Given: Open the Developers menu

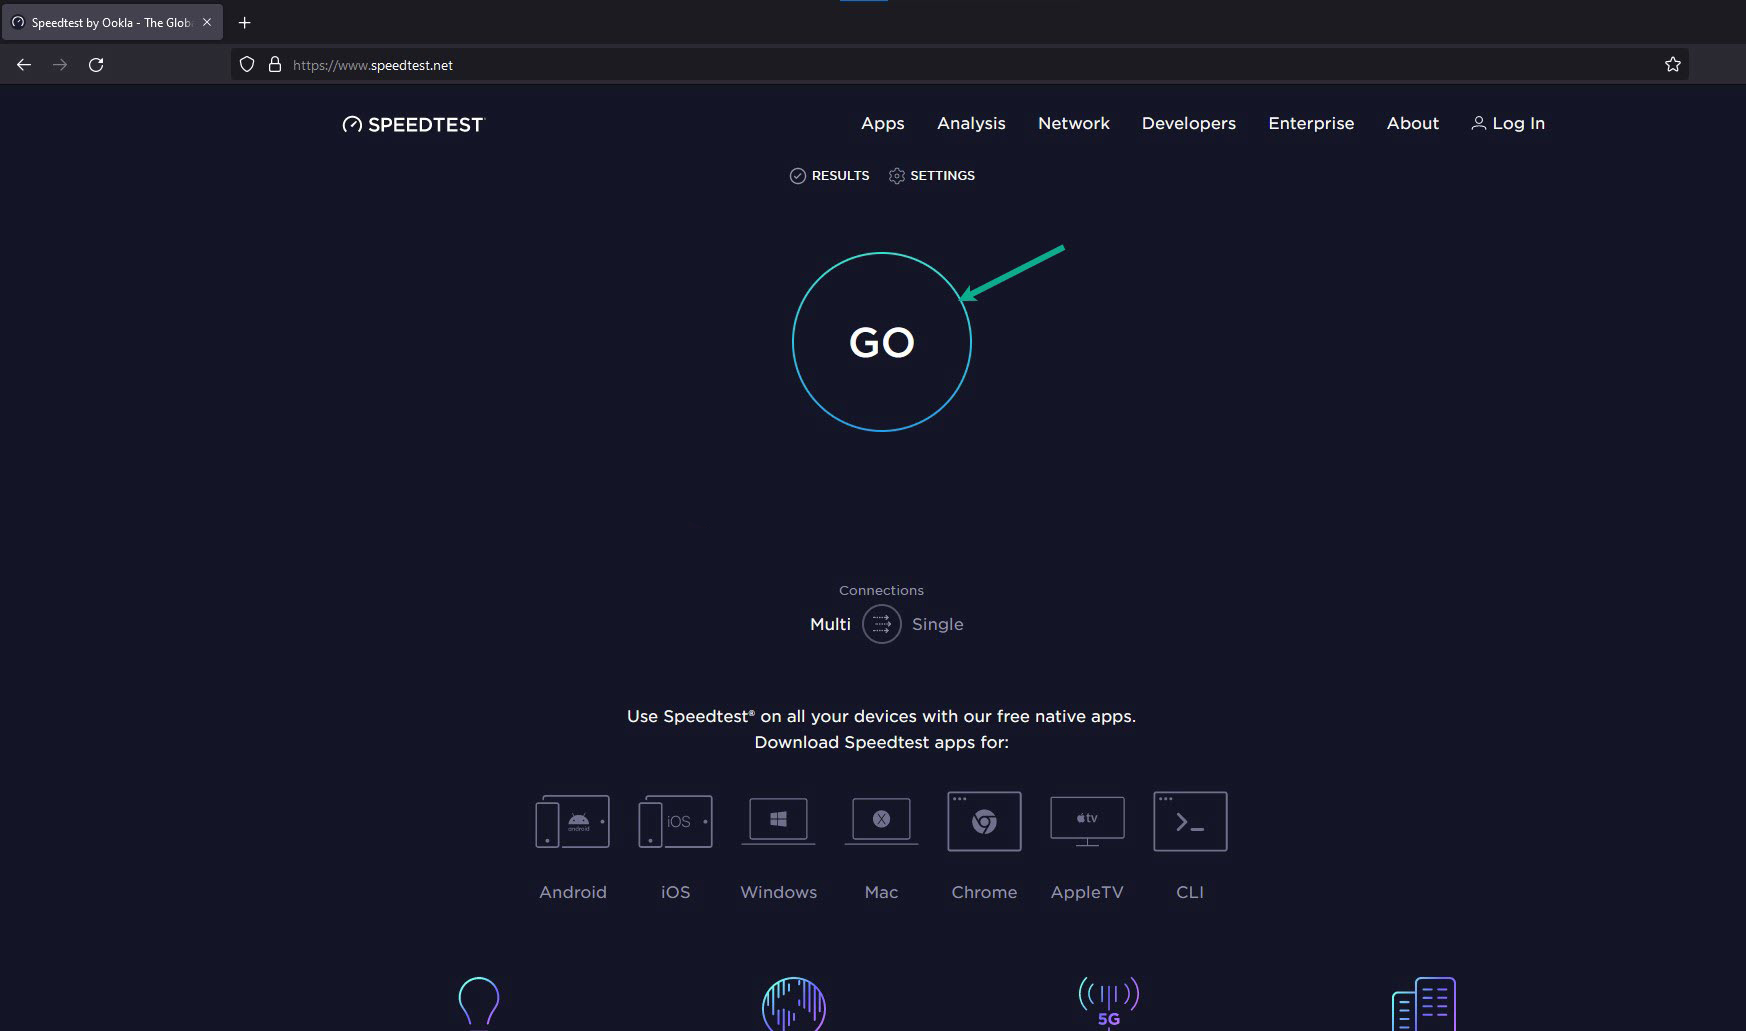Looking at the screenshot, I should 1188,123.
